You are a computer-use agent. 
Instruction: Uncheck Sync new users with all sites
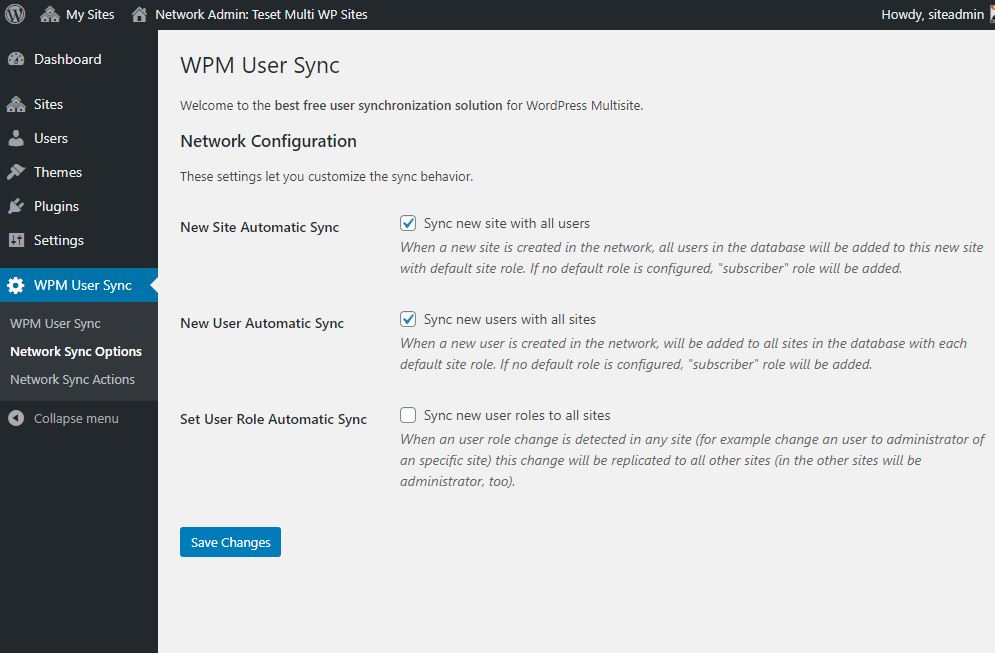pos(408,319)
